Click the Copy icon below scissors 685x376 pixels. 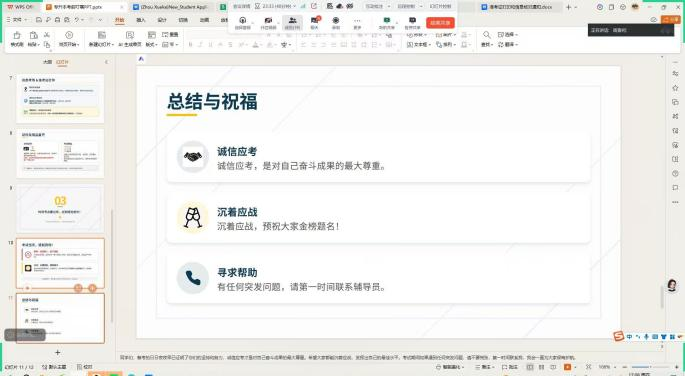pos(47,45)
